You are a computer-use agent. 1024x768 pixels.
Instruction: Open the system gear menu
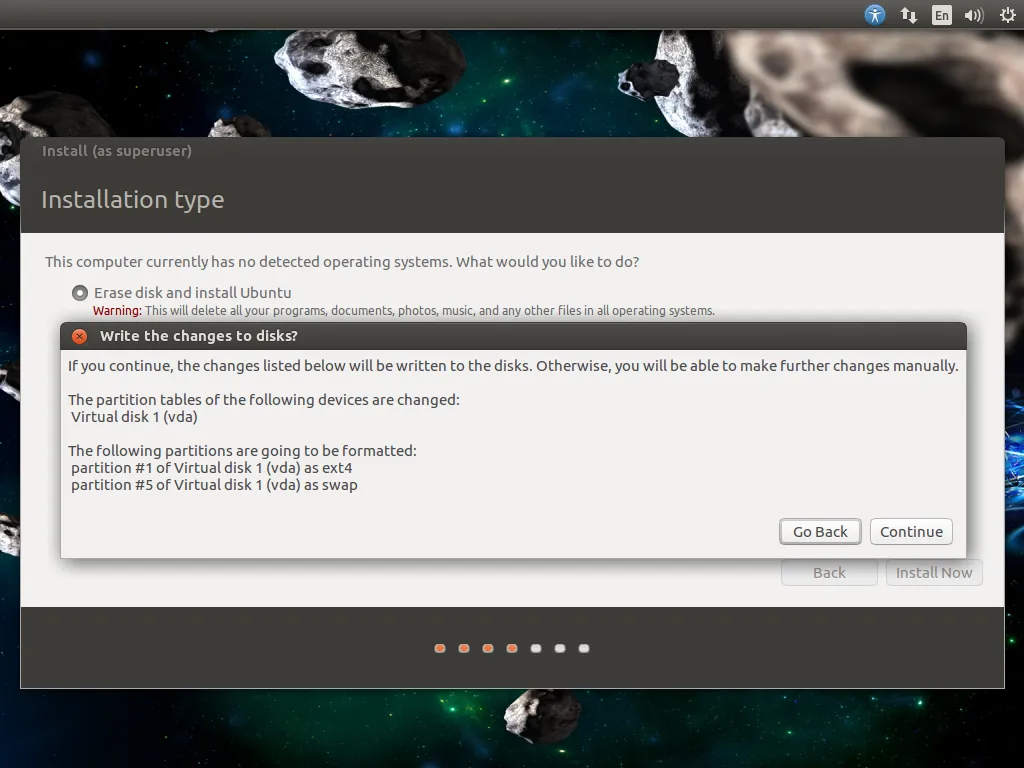pos(1007,15)
